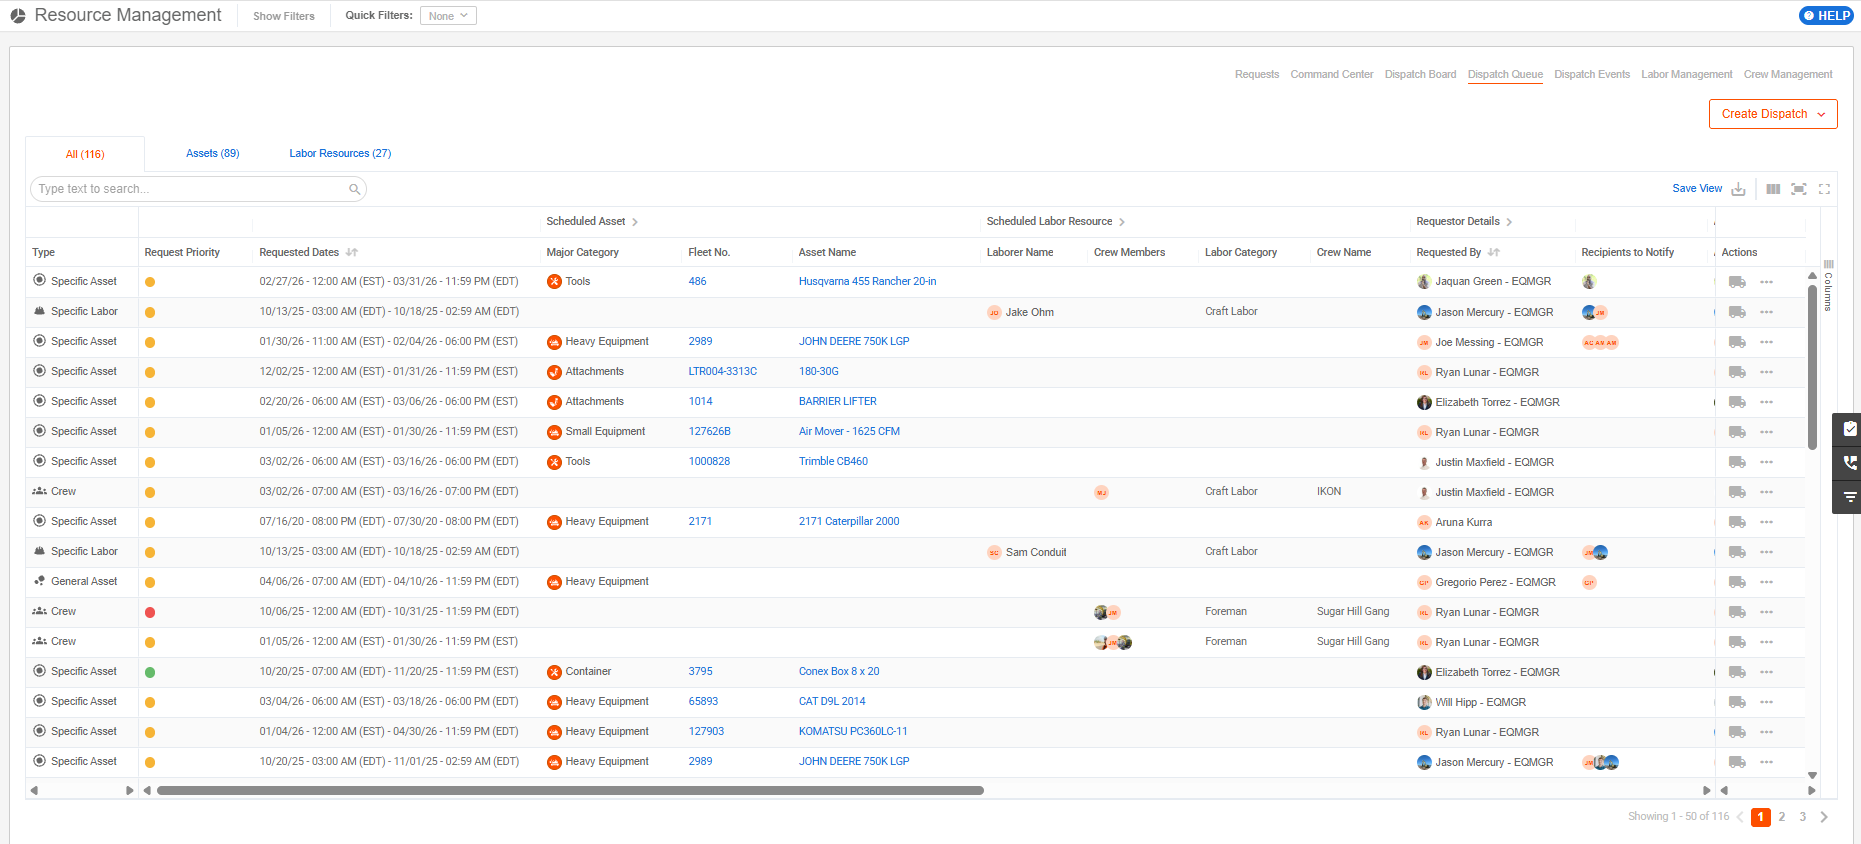Select the Labor Resources (27) tab
This screenshot has height=844, width=1861.
click(x=340, y=153)
